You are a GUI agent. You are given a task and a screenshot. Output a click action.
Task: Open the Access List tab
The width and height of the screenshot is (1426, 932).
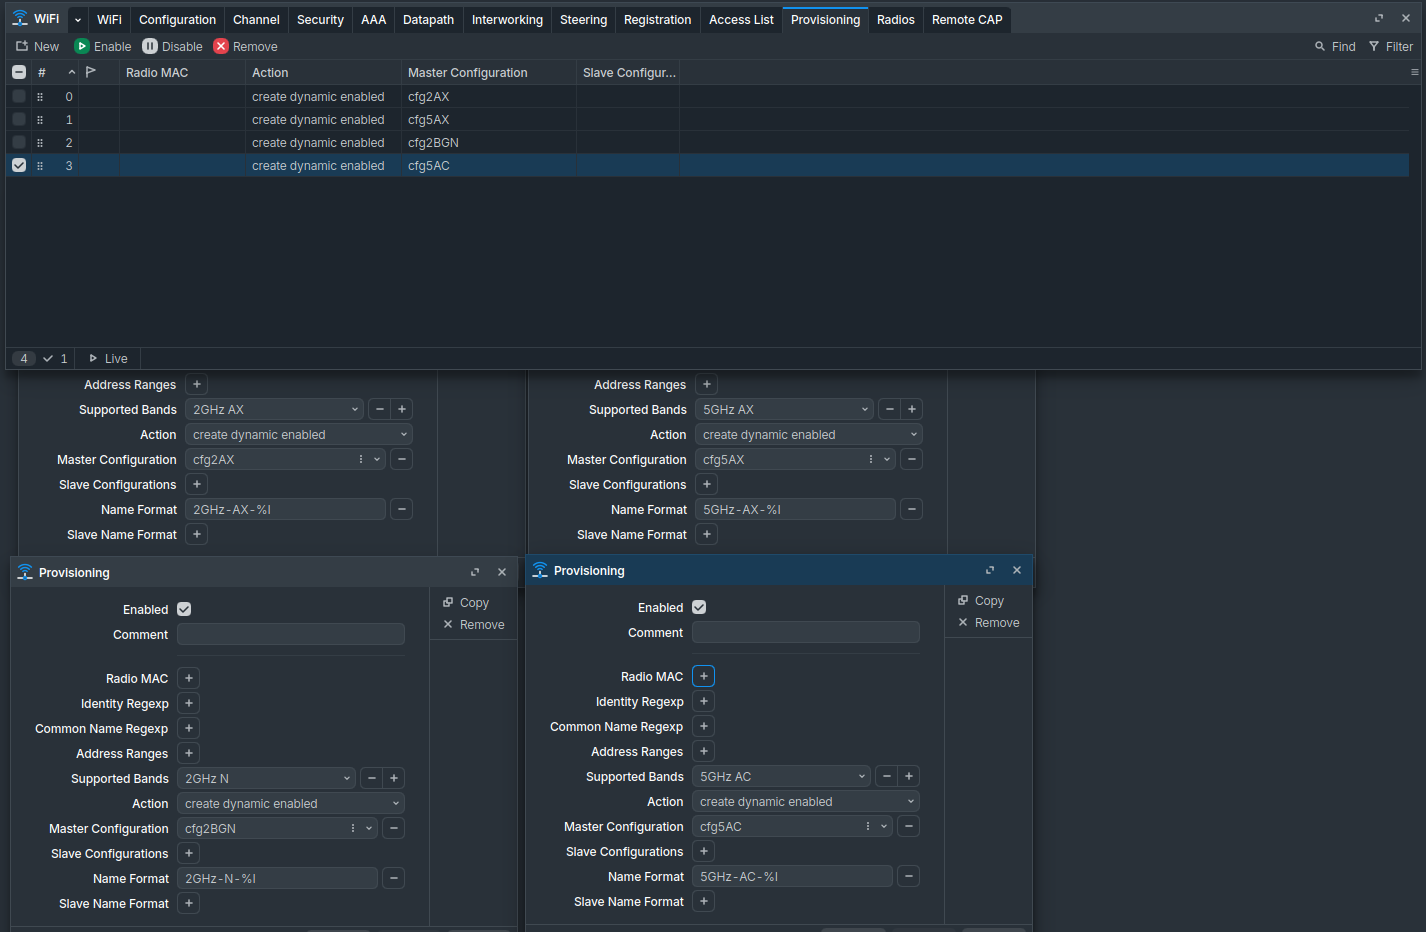click(x=741, y=20)
